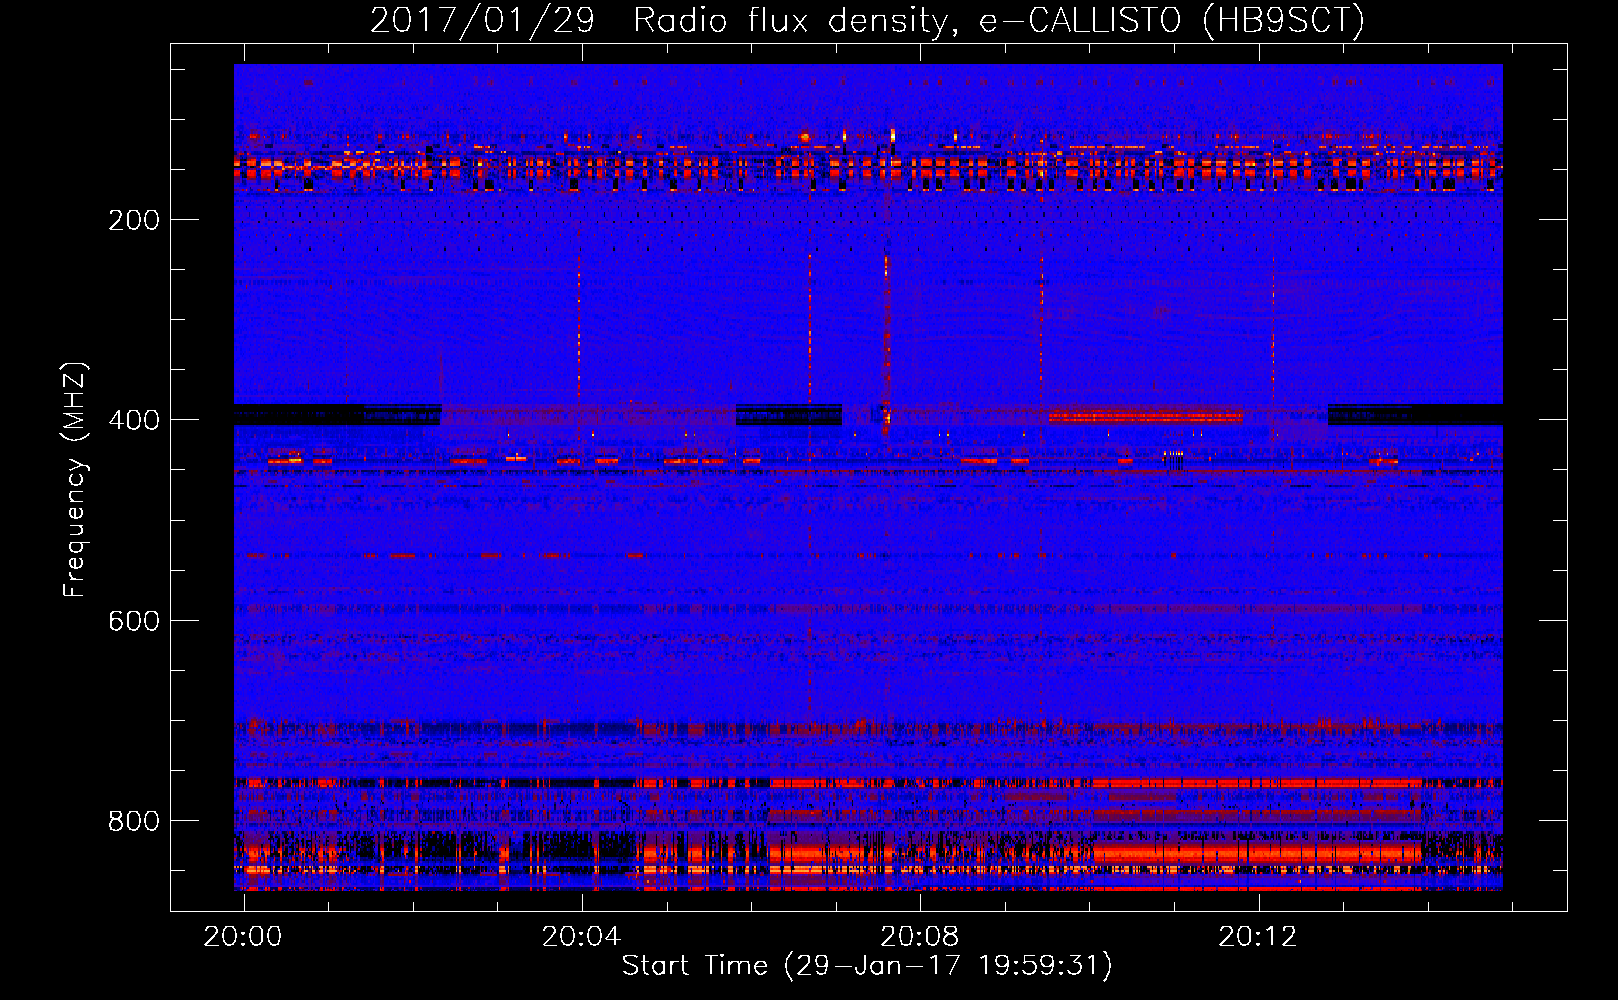The image size is (1618, 1000).
Task: Click the 20:00 time tick label
Action: click(x=243, y=937)
